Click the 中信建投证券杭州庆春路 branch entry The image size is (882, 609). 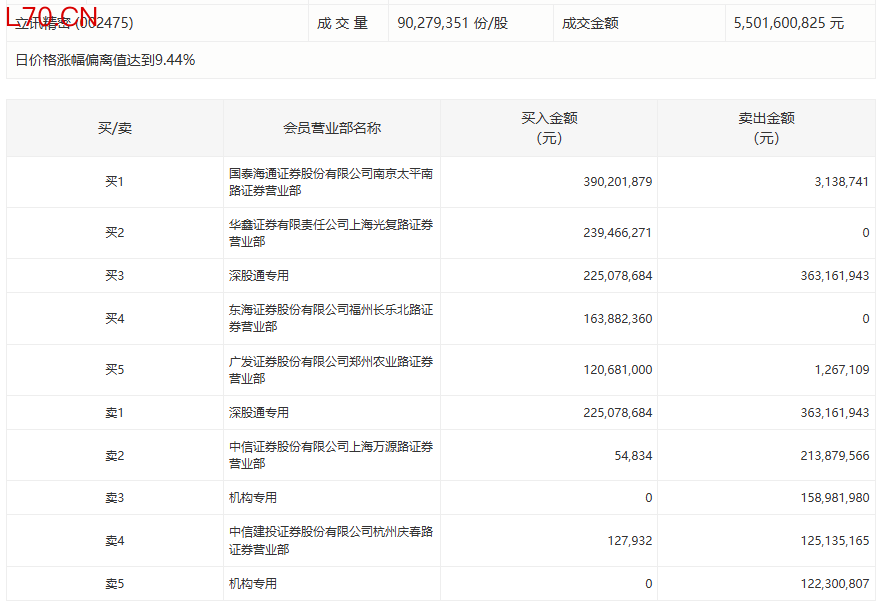coord(330,541)
